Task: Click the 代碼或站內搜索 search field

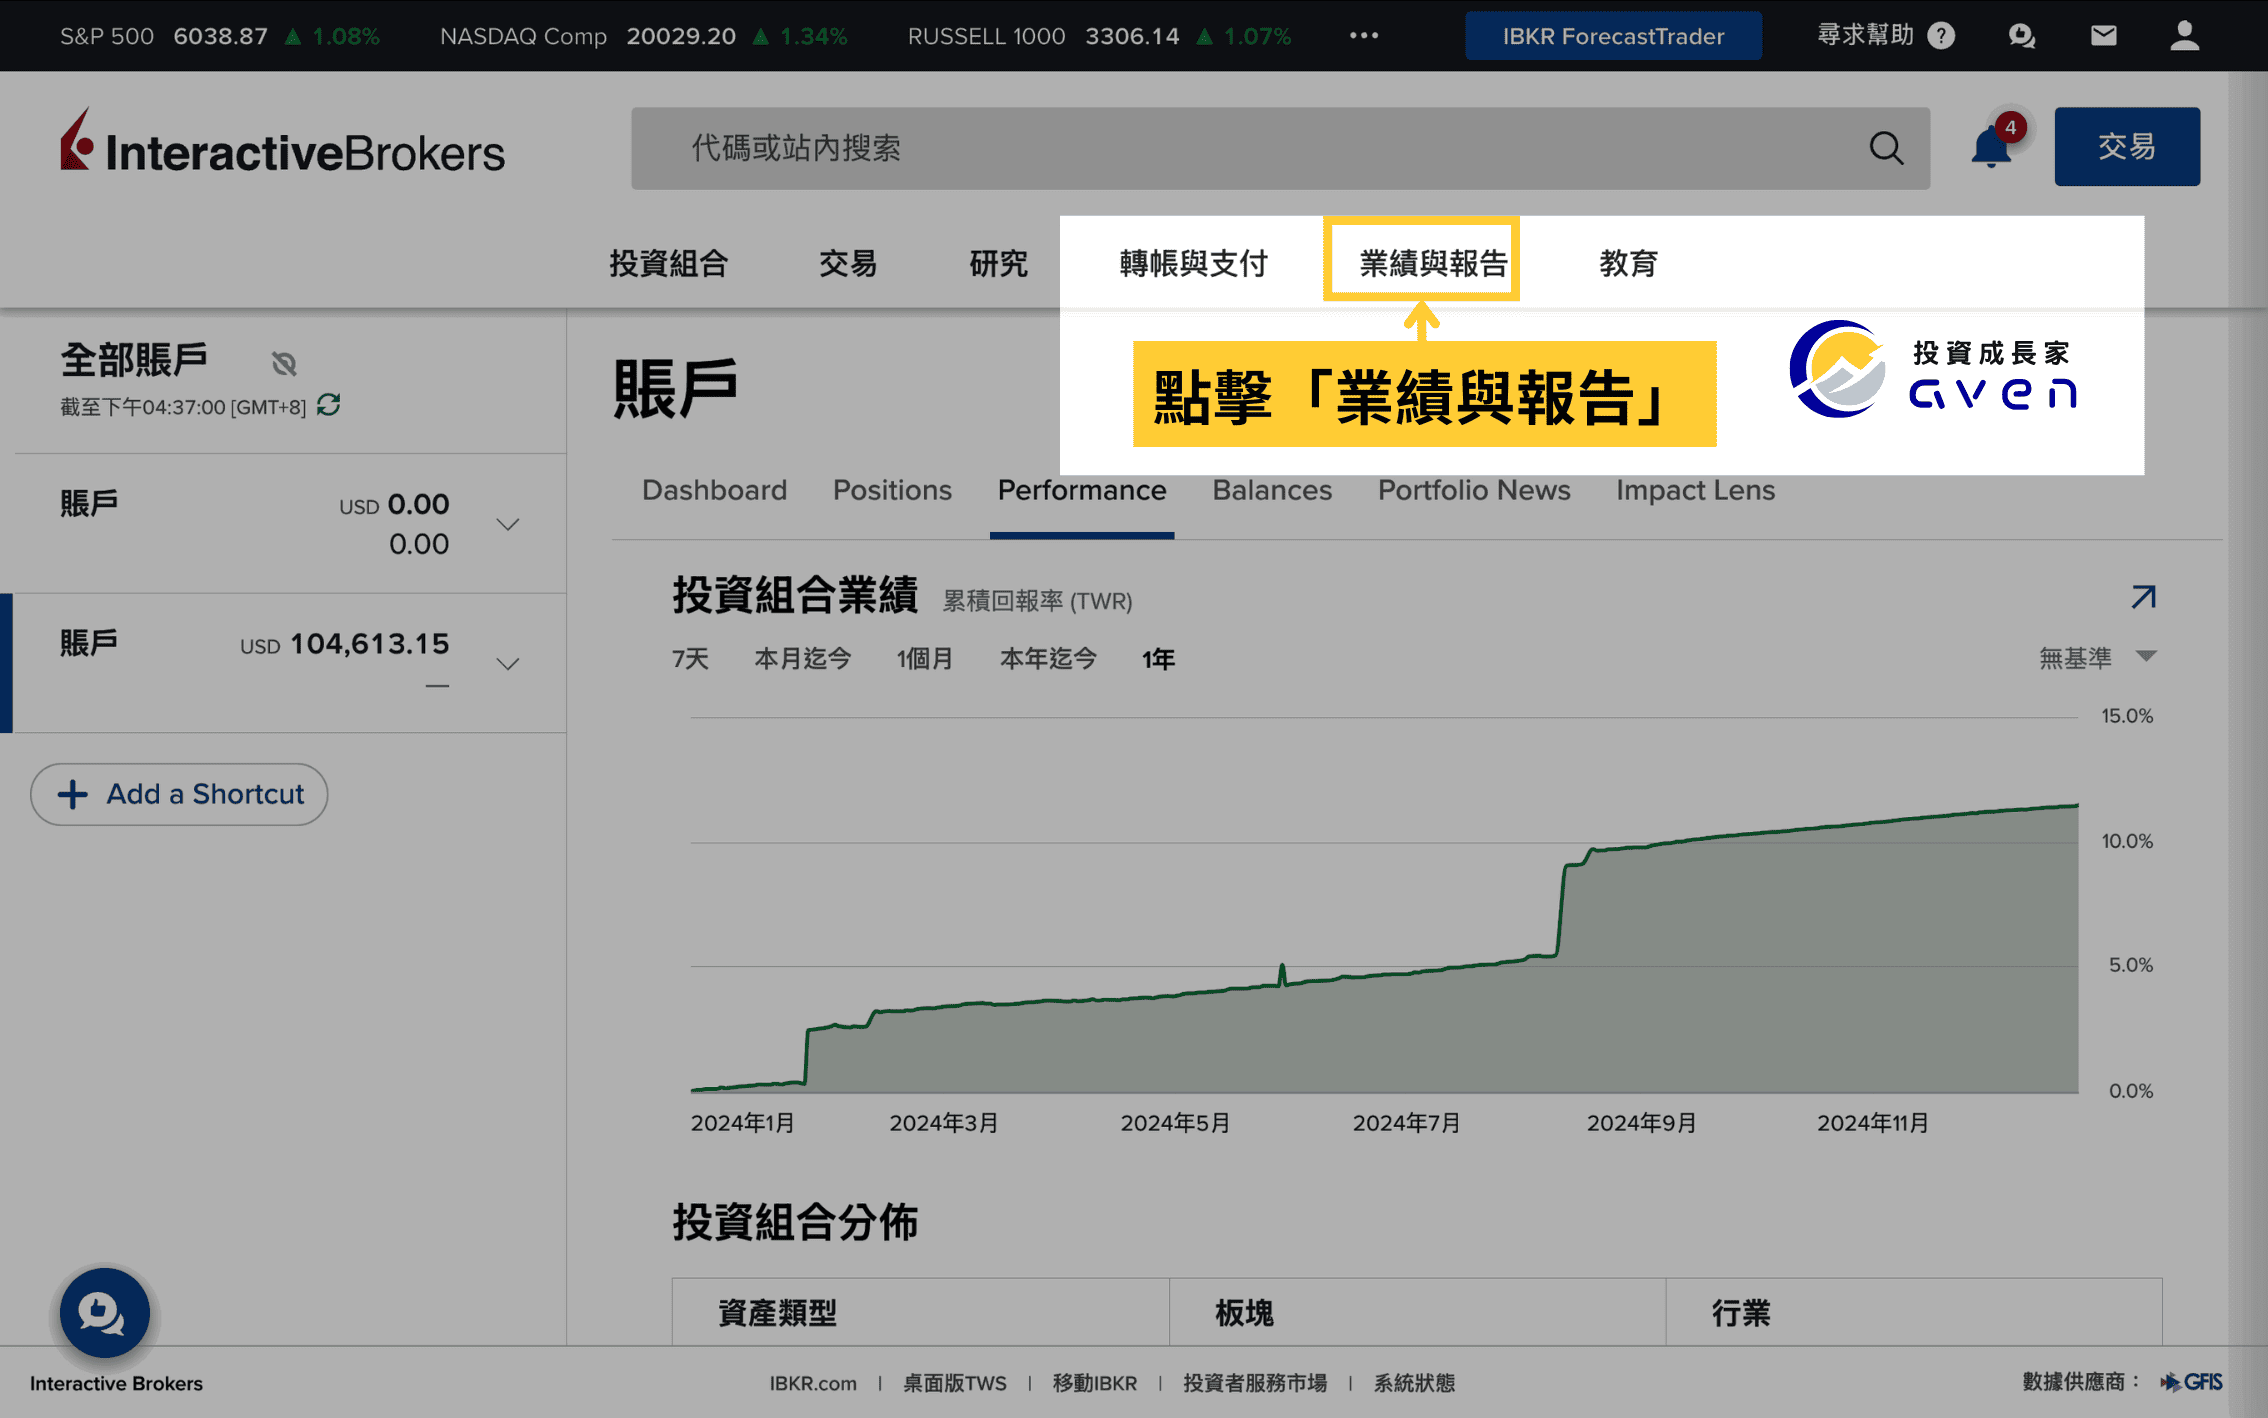Action: click(1280, 148)
